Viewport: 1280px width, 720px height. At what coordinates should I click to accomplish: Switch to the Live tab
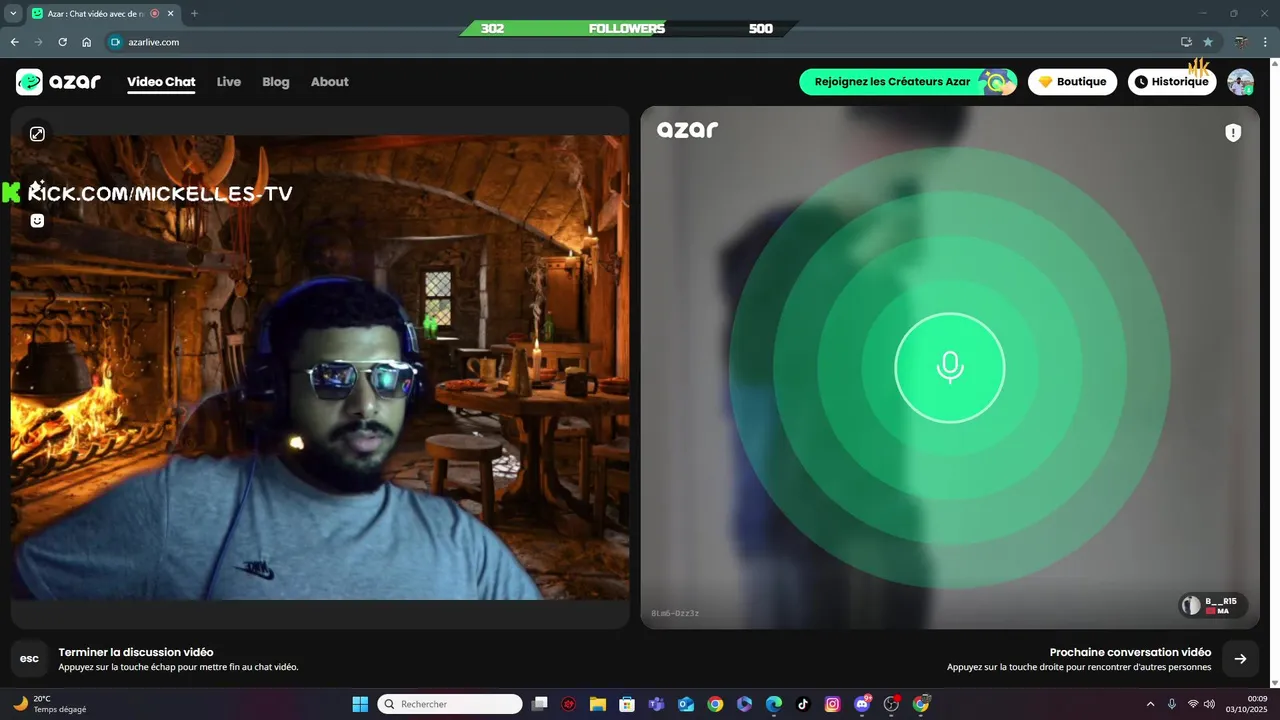click(x=229, y=82)
